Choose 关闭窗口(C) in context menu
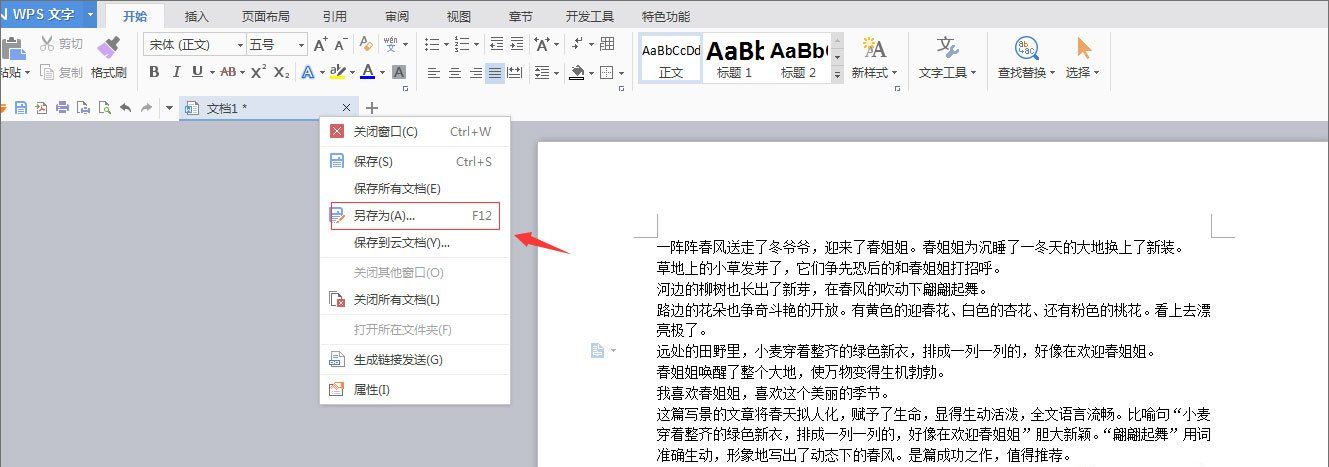The image size is (1329, 467). [x=414, y=131]
